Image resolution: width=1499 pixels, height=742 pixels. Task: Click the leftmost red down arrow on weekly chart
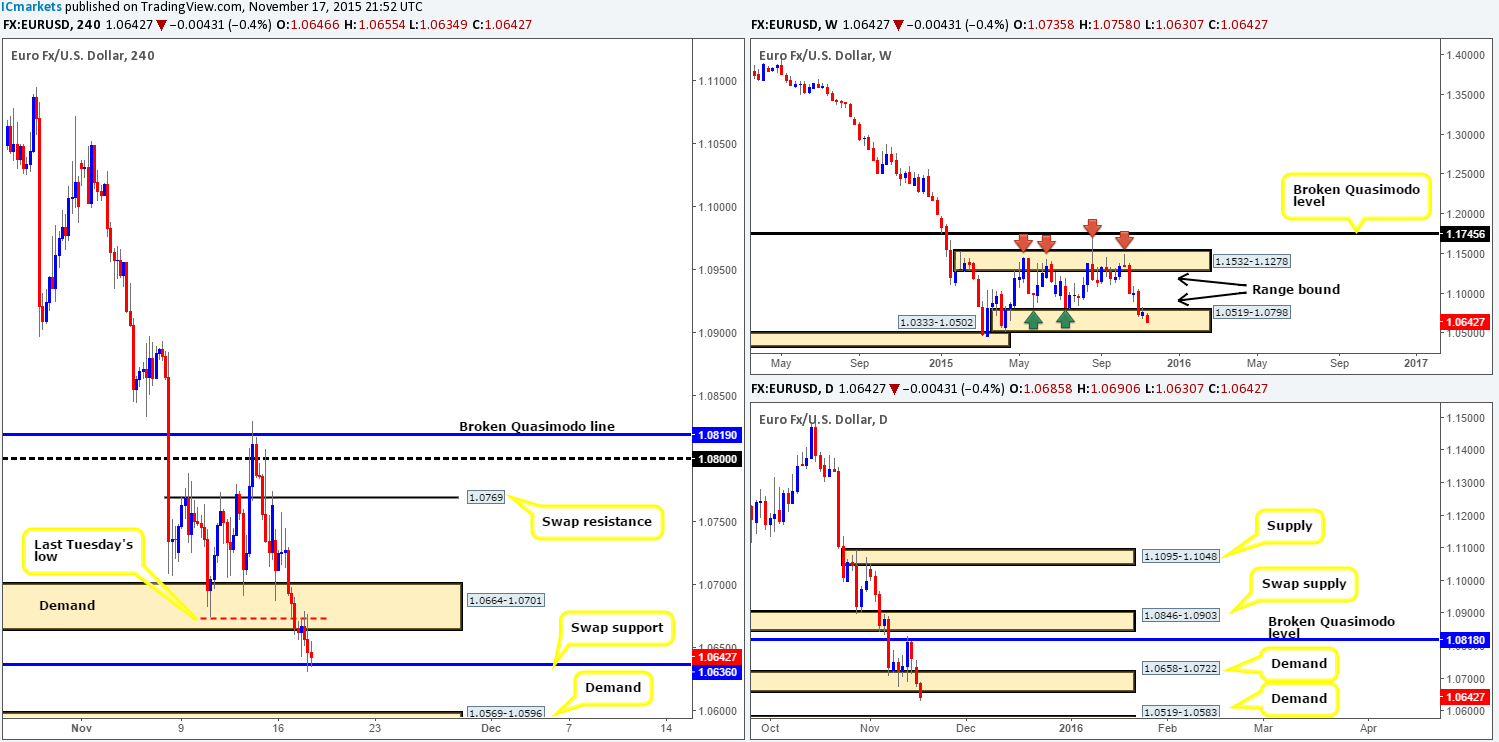tap(1023, 242)
